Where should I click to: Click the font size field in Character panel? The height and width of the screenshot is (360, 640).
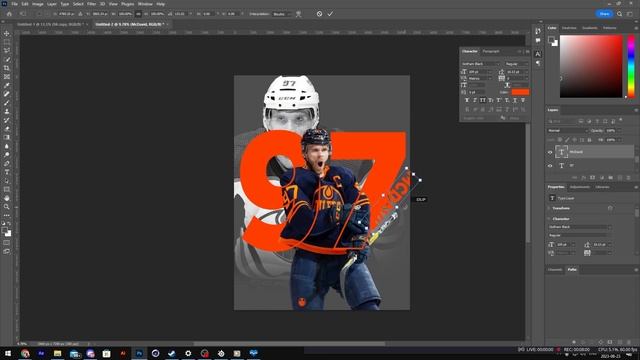(x=479, y=72)
